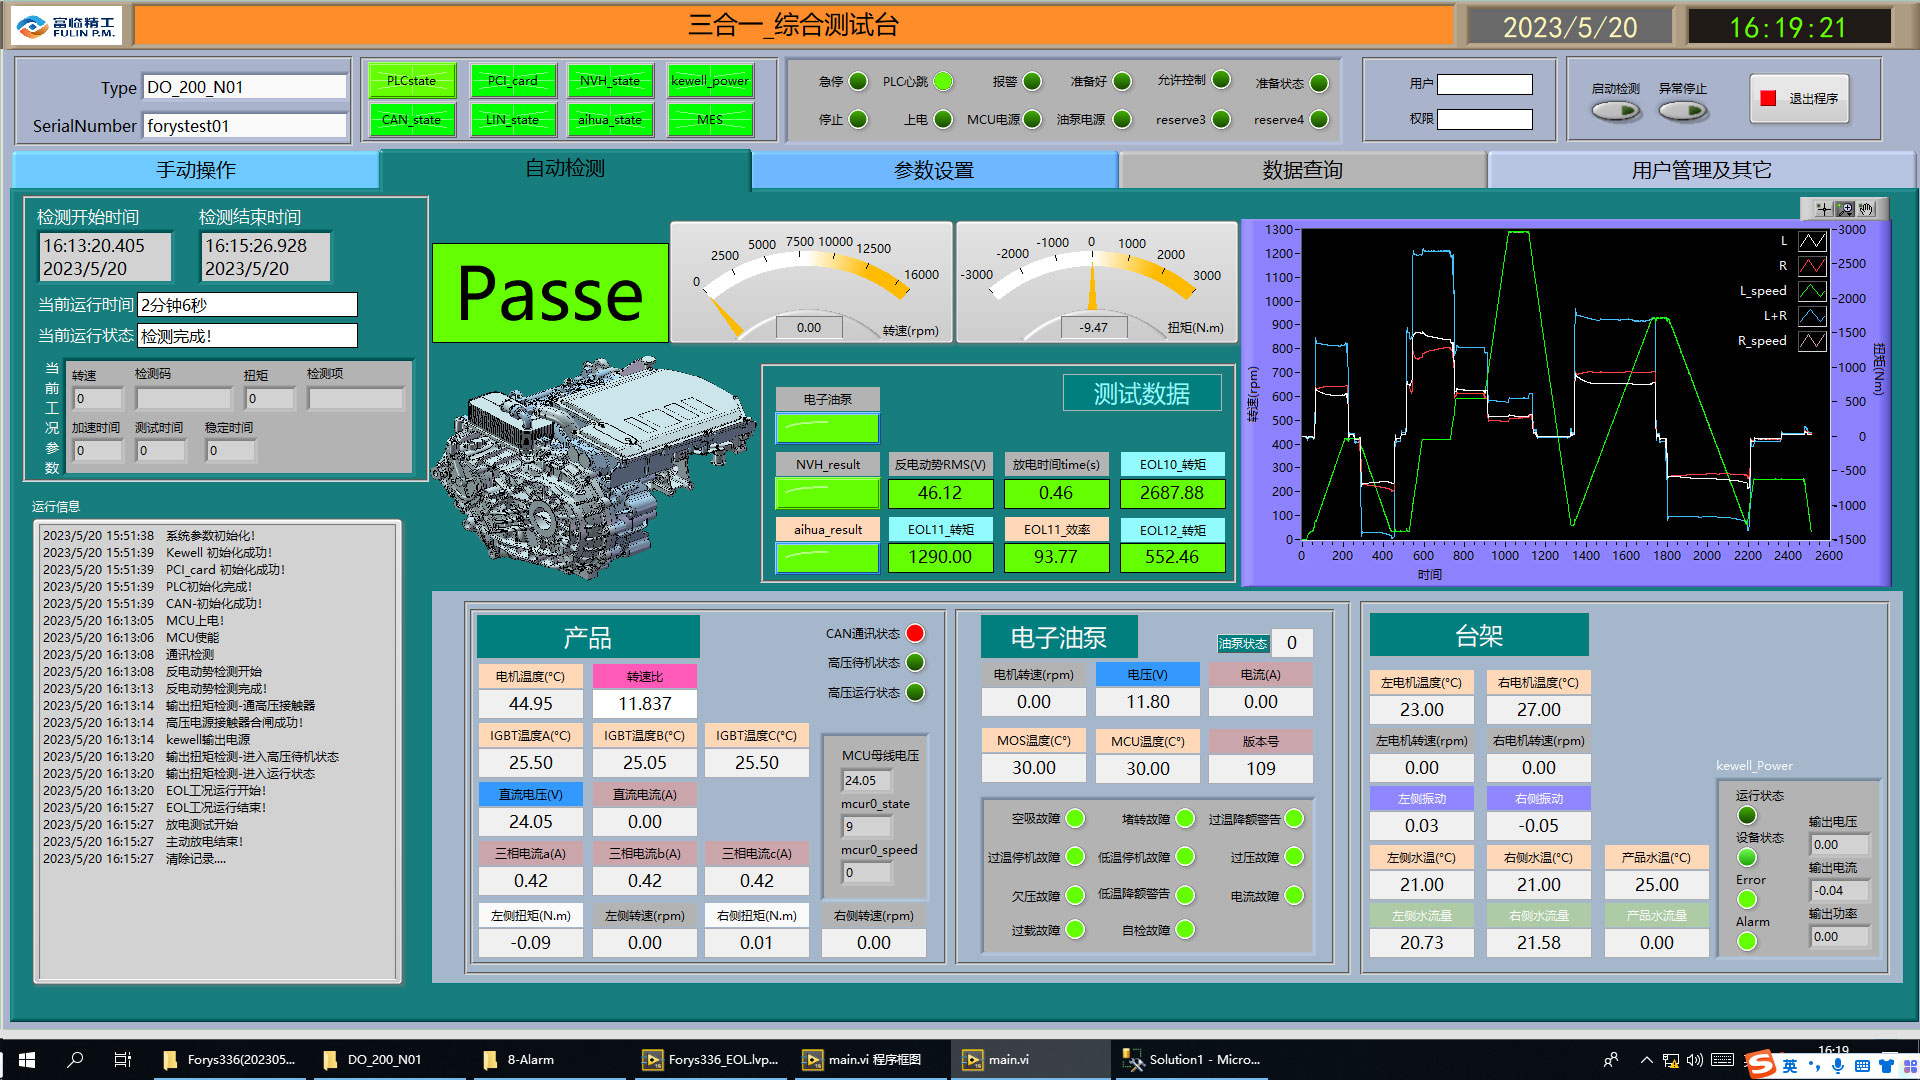Click the 准备好 indicator light
The height and width of the screenshot is (1080, 1920).
coord(1122,81)
